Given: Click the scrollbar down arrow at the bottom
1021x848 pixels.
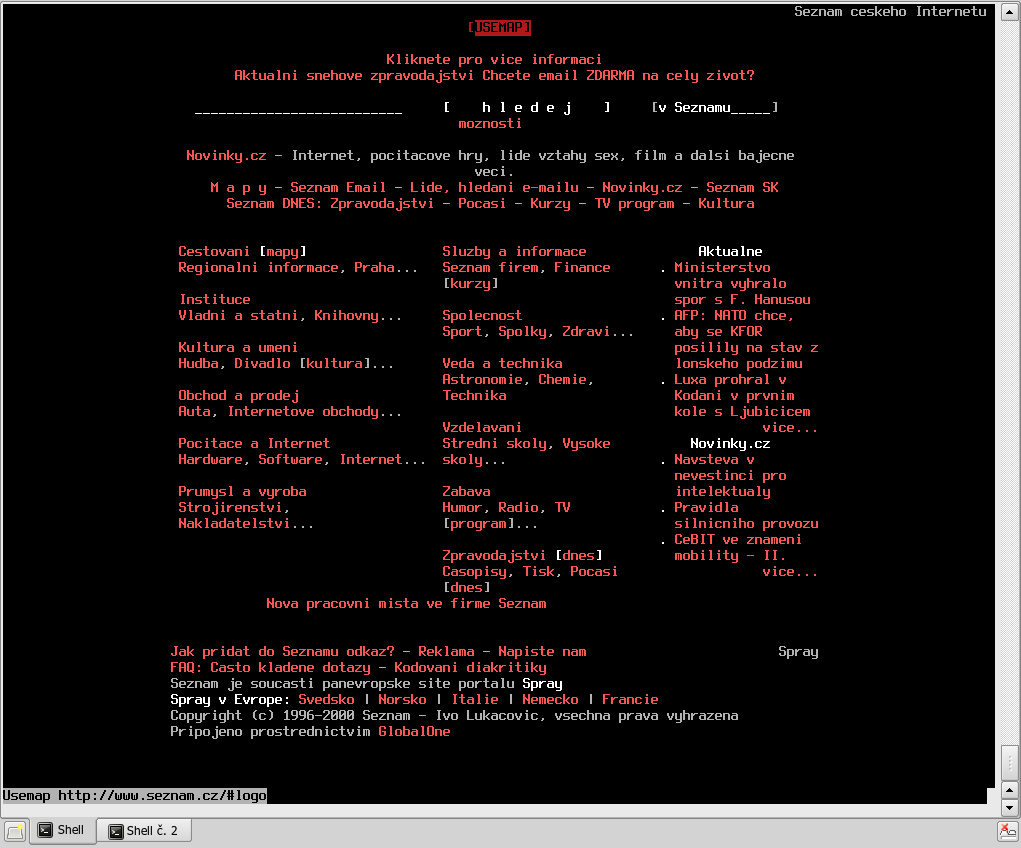Looking at the screenshot, I should click(1009, 808).
